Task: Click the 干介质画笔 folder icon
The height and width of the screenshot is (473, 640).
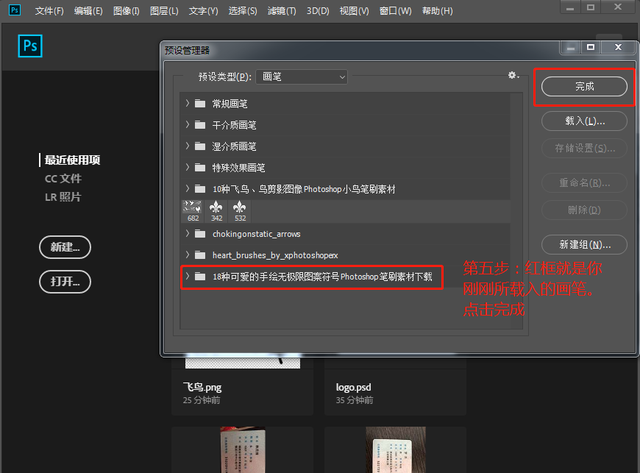Action: tap(200, 124)
